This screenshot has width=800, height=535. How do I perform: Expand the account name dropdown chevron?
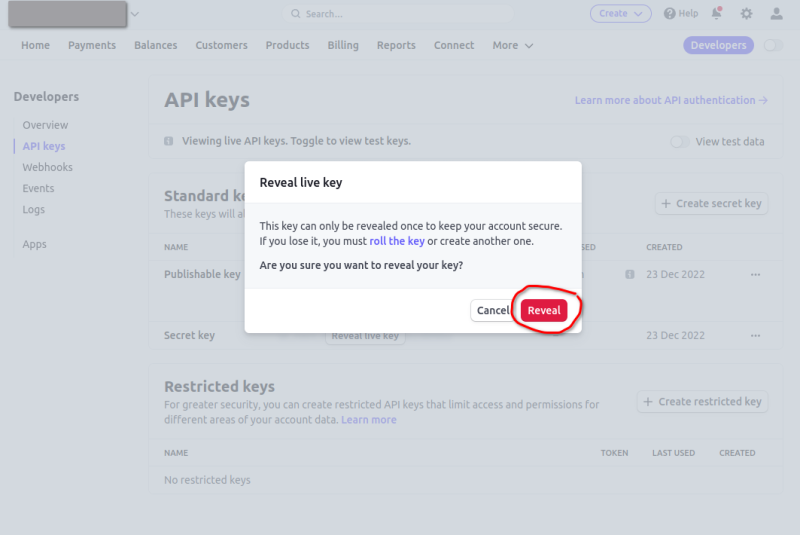(135, 14)
